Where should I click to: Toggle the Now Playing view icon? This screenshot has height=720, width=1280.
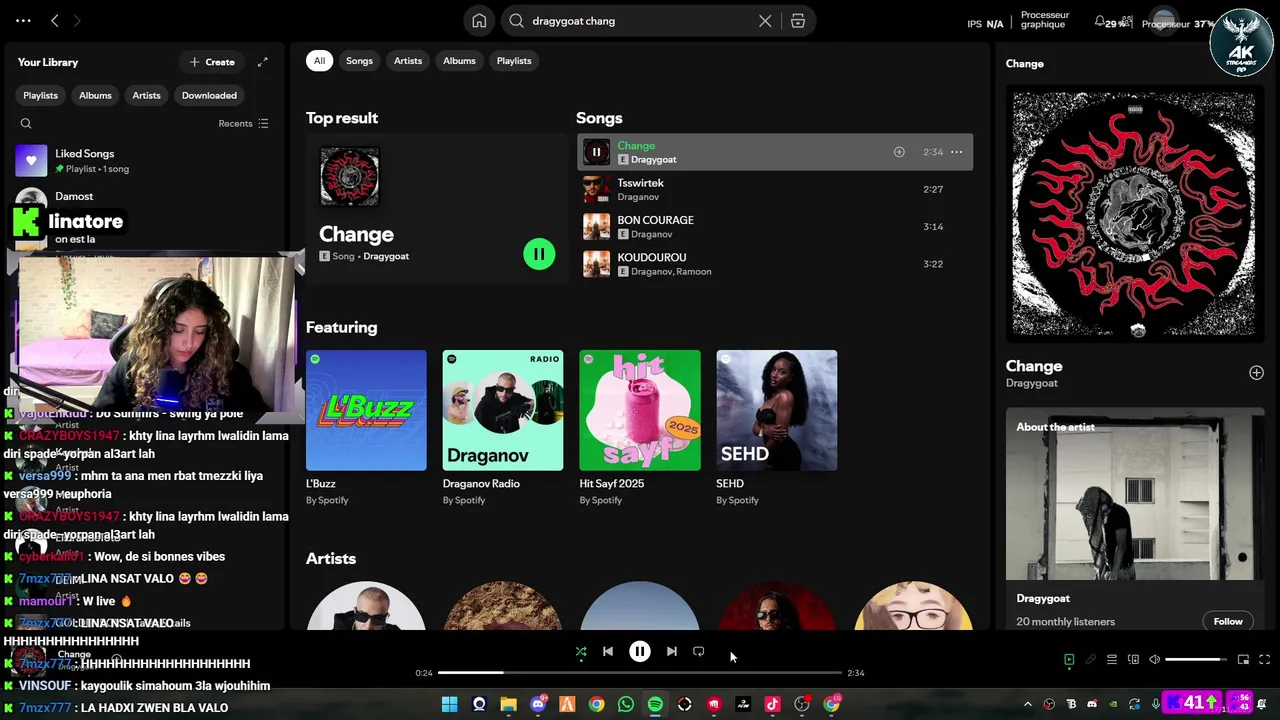1069,660
